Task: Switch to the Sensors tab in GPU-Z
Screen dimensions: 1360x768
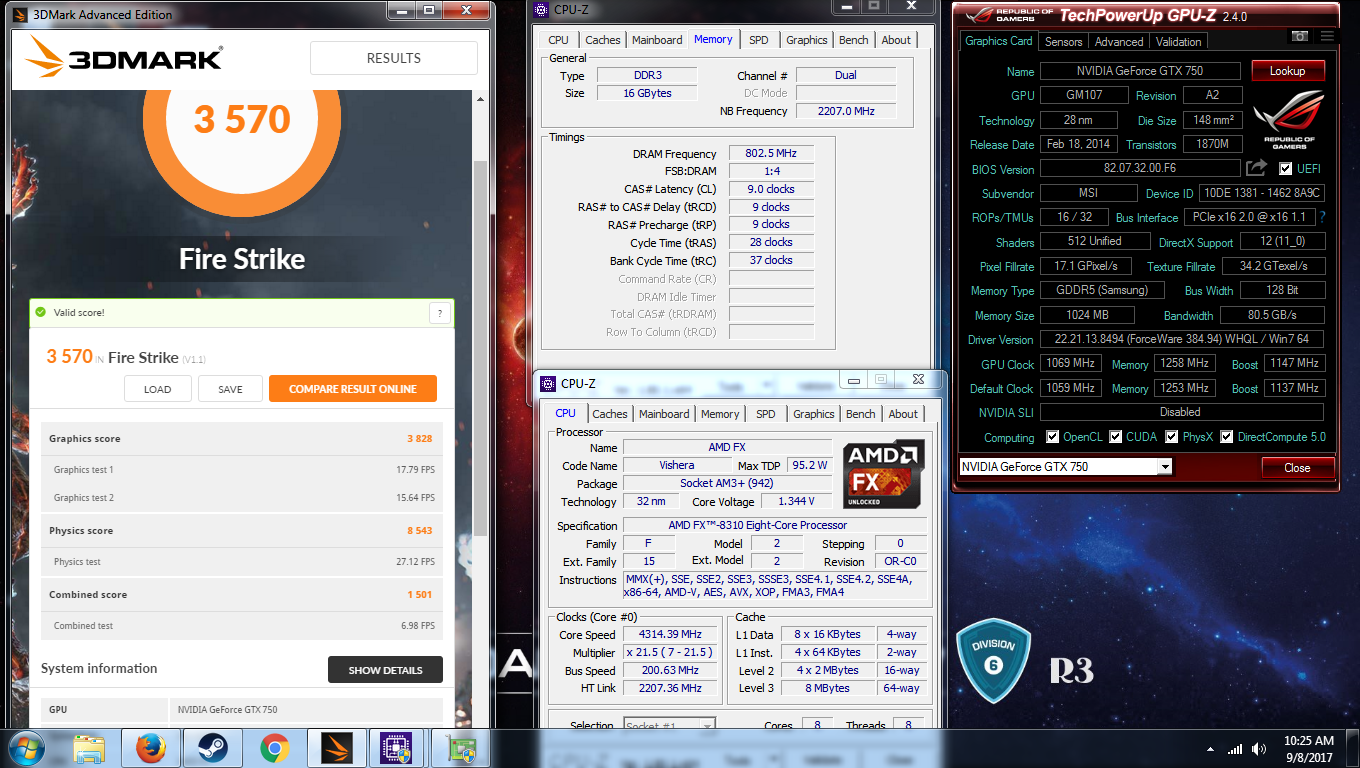Action: (1063, 42)
